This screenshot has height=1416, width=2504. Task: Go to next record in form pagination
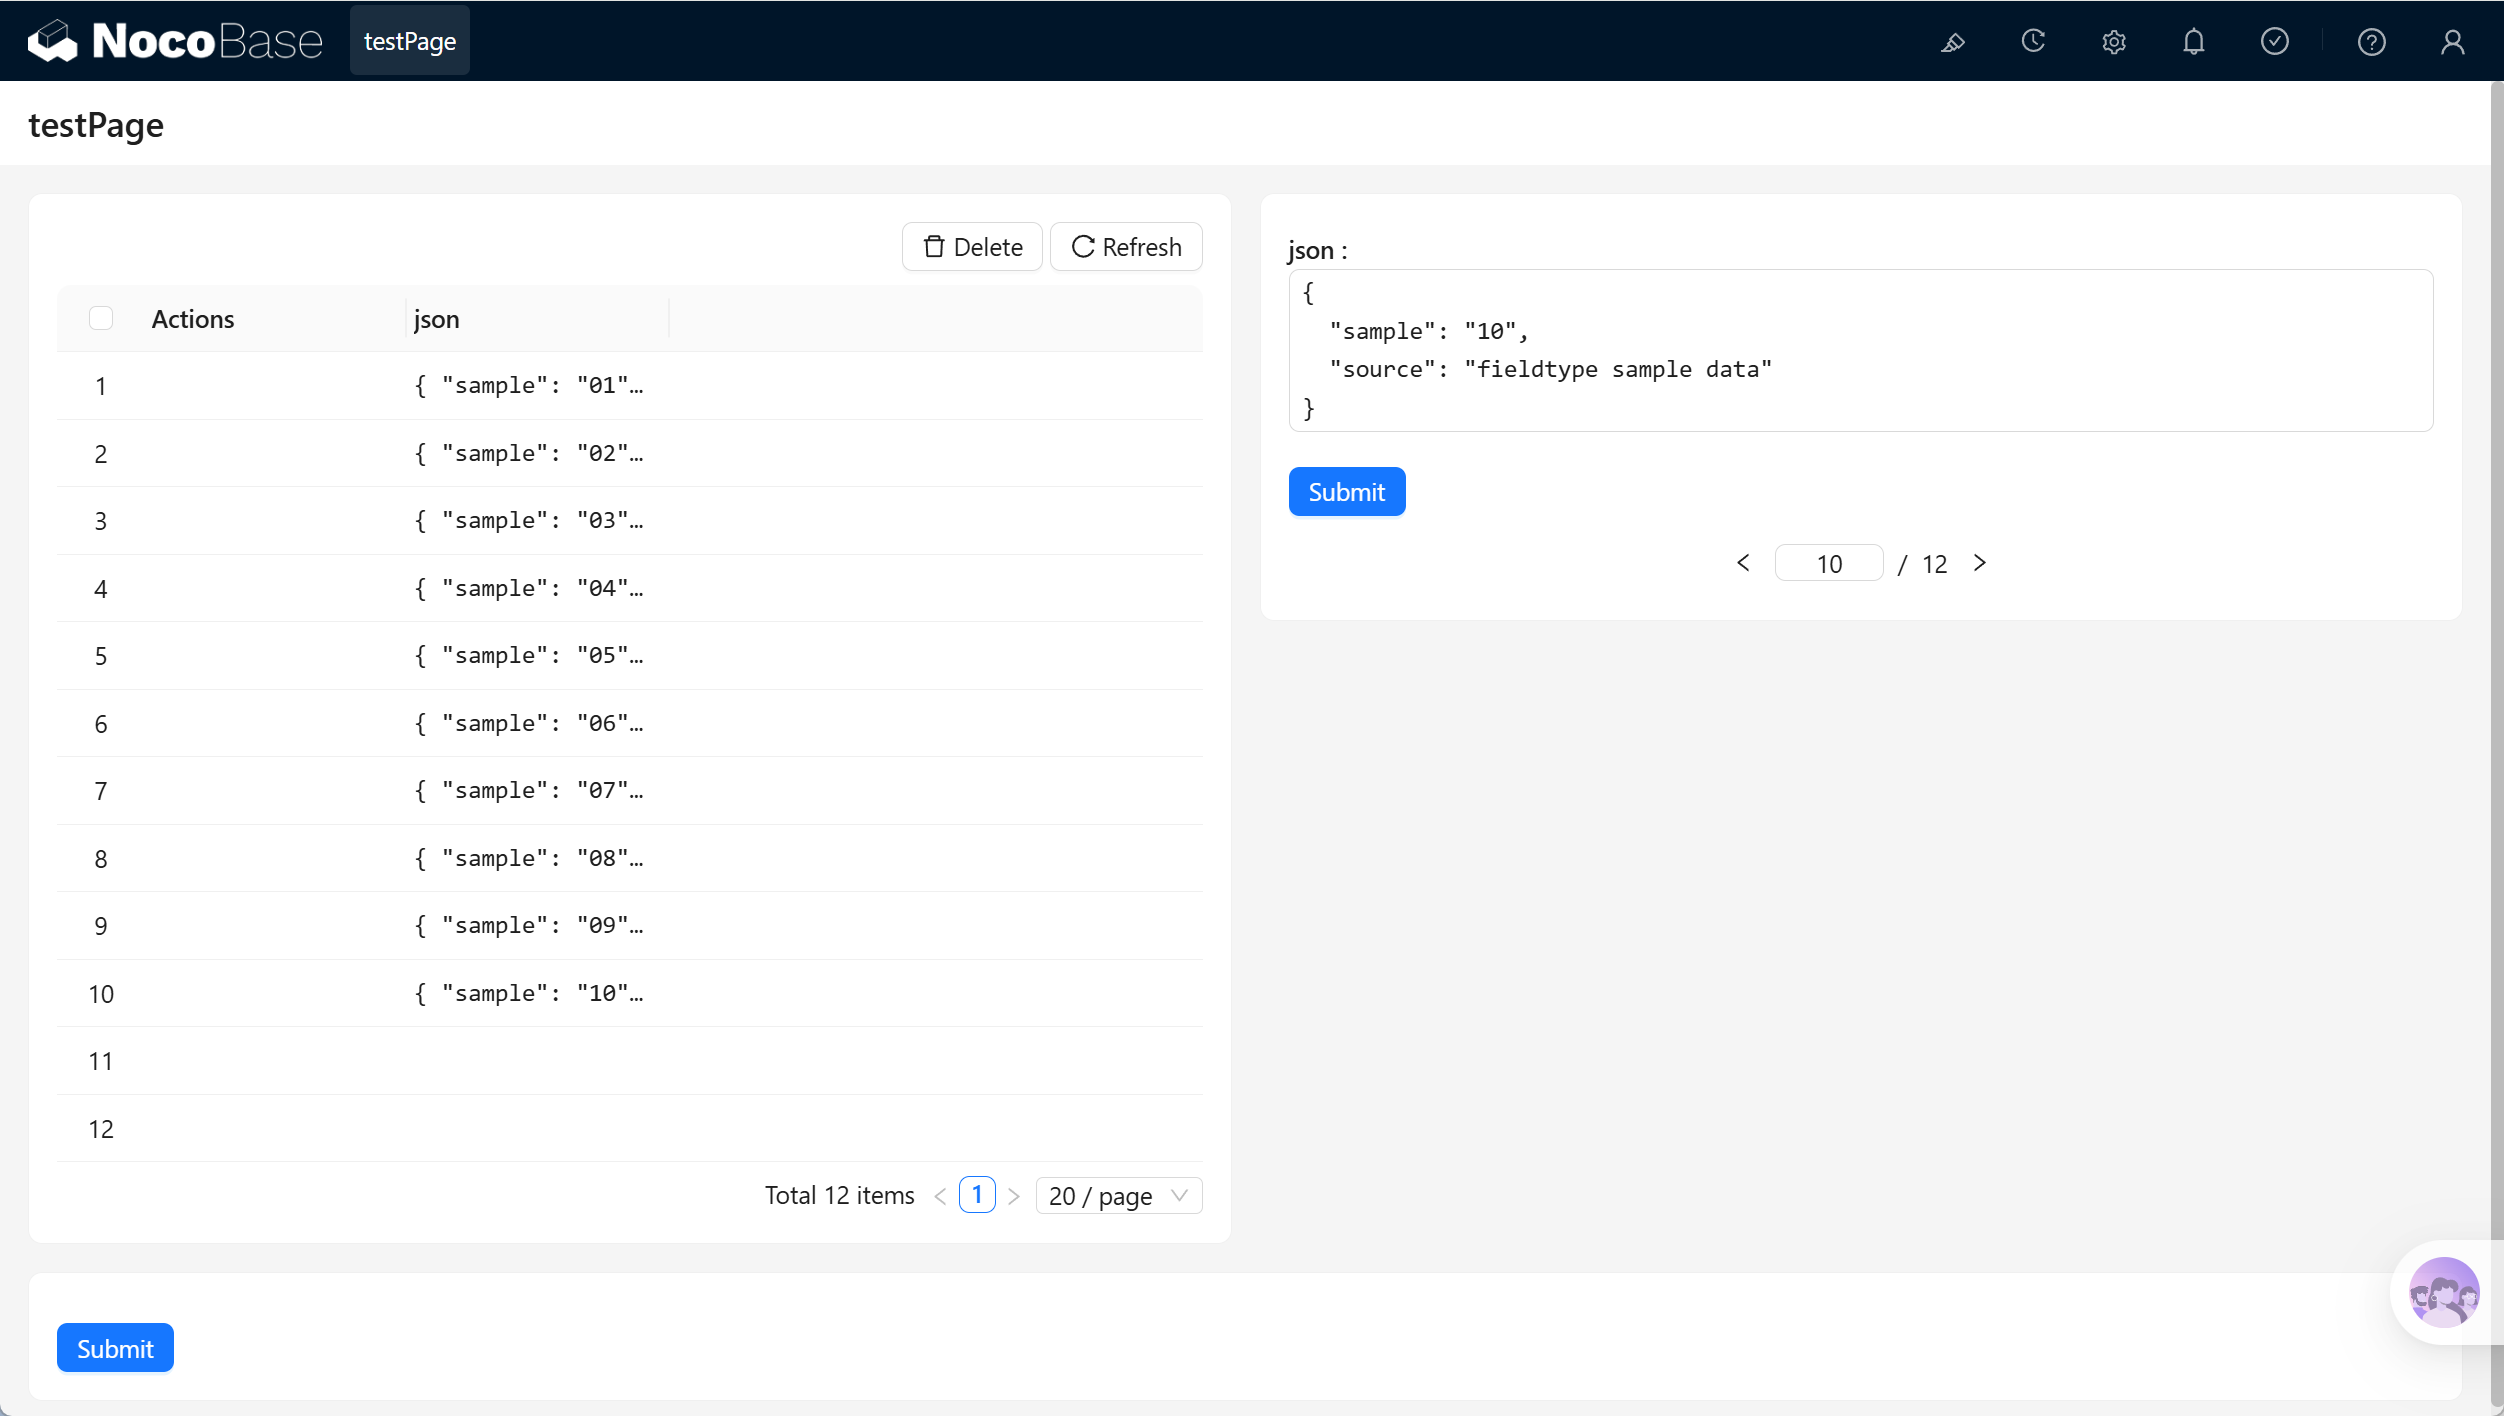[x=1980, y=563]
